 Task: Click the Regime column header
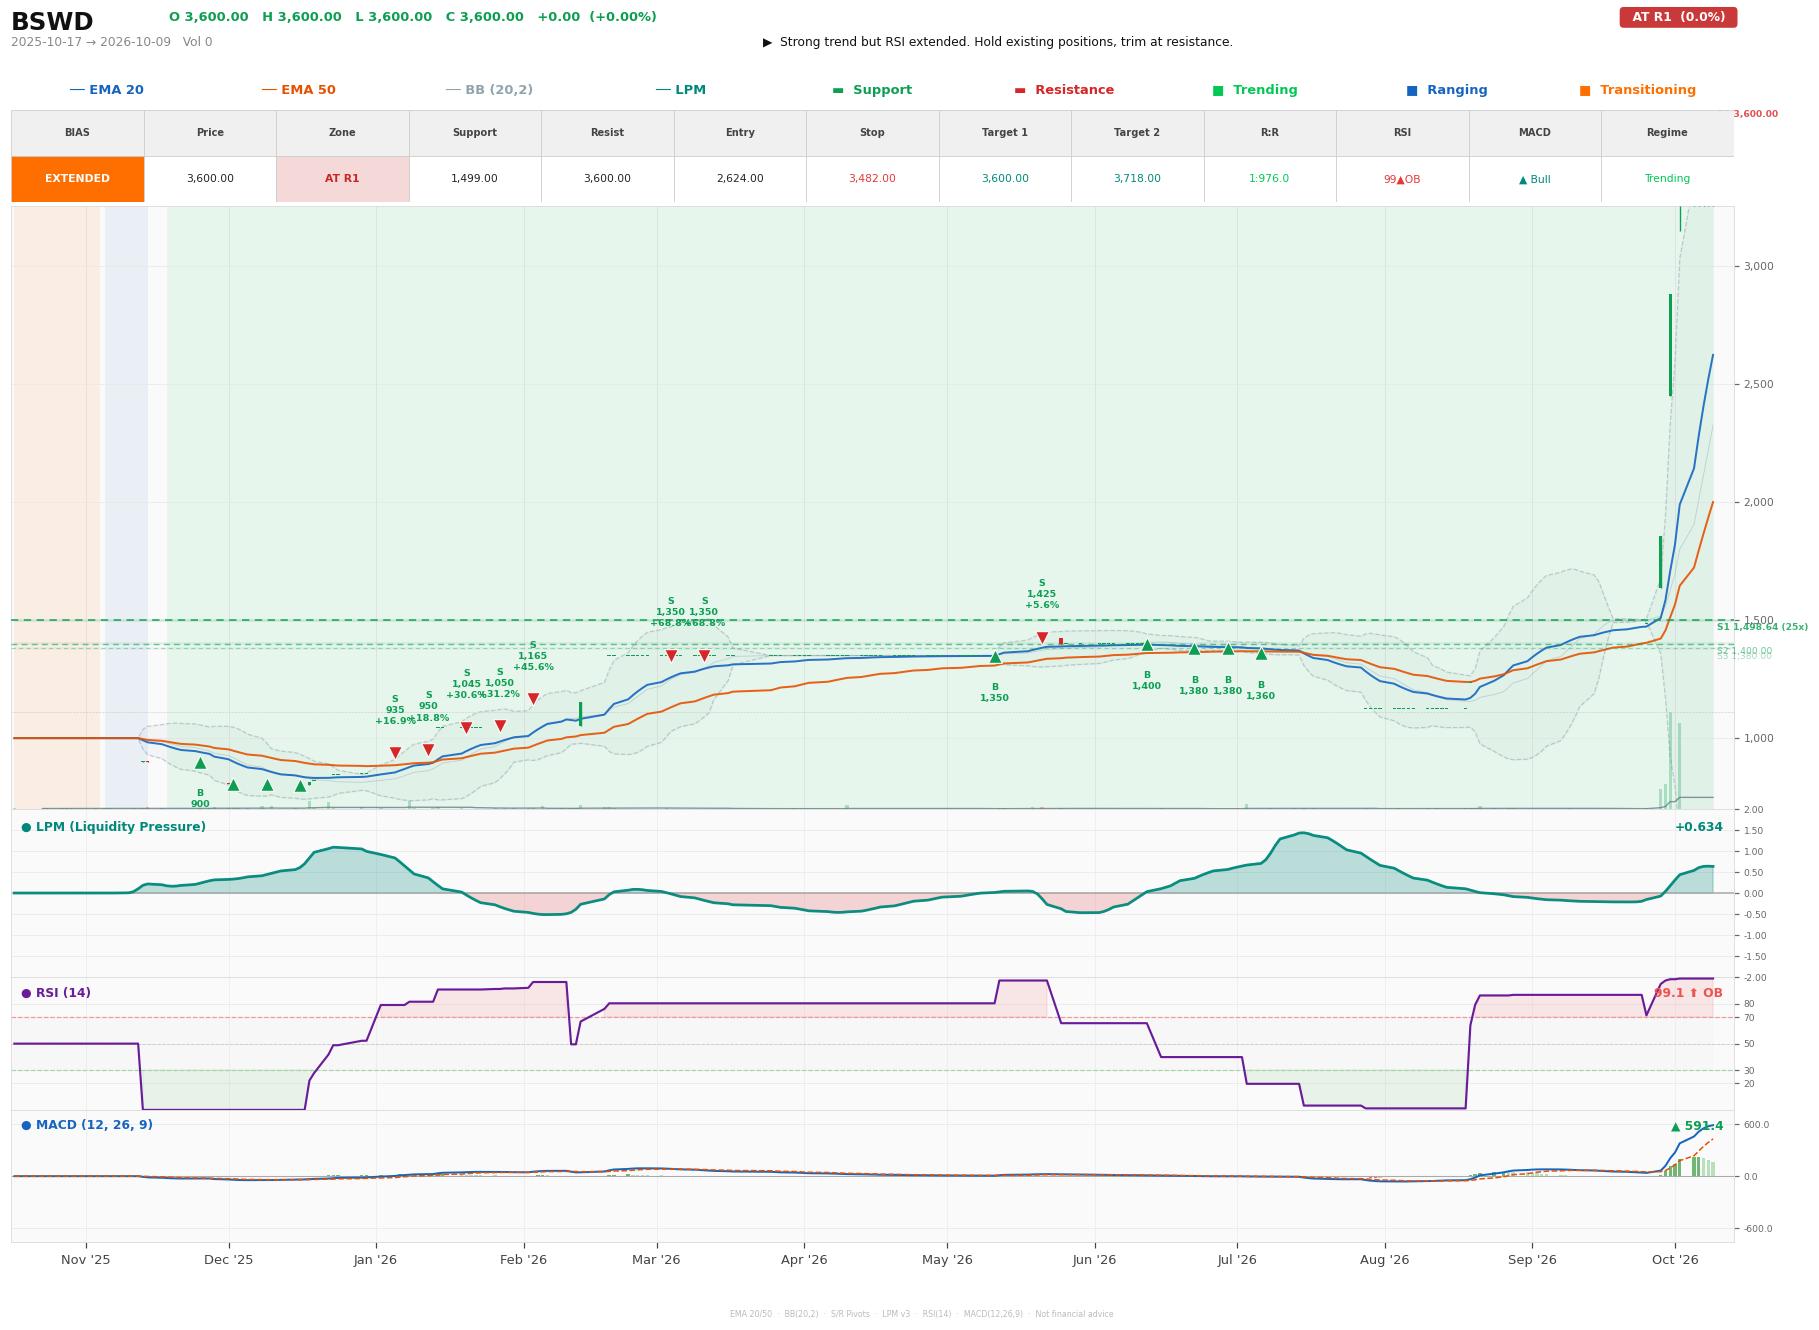point(1667,133)
